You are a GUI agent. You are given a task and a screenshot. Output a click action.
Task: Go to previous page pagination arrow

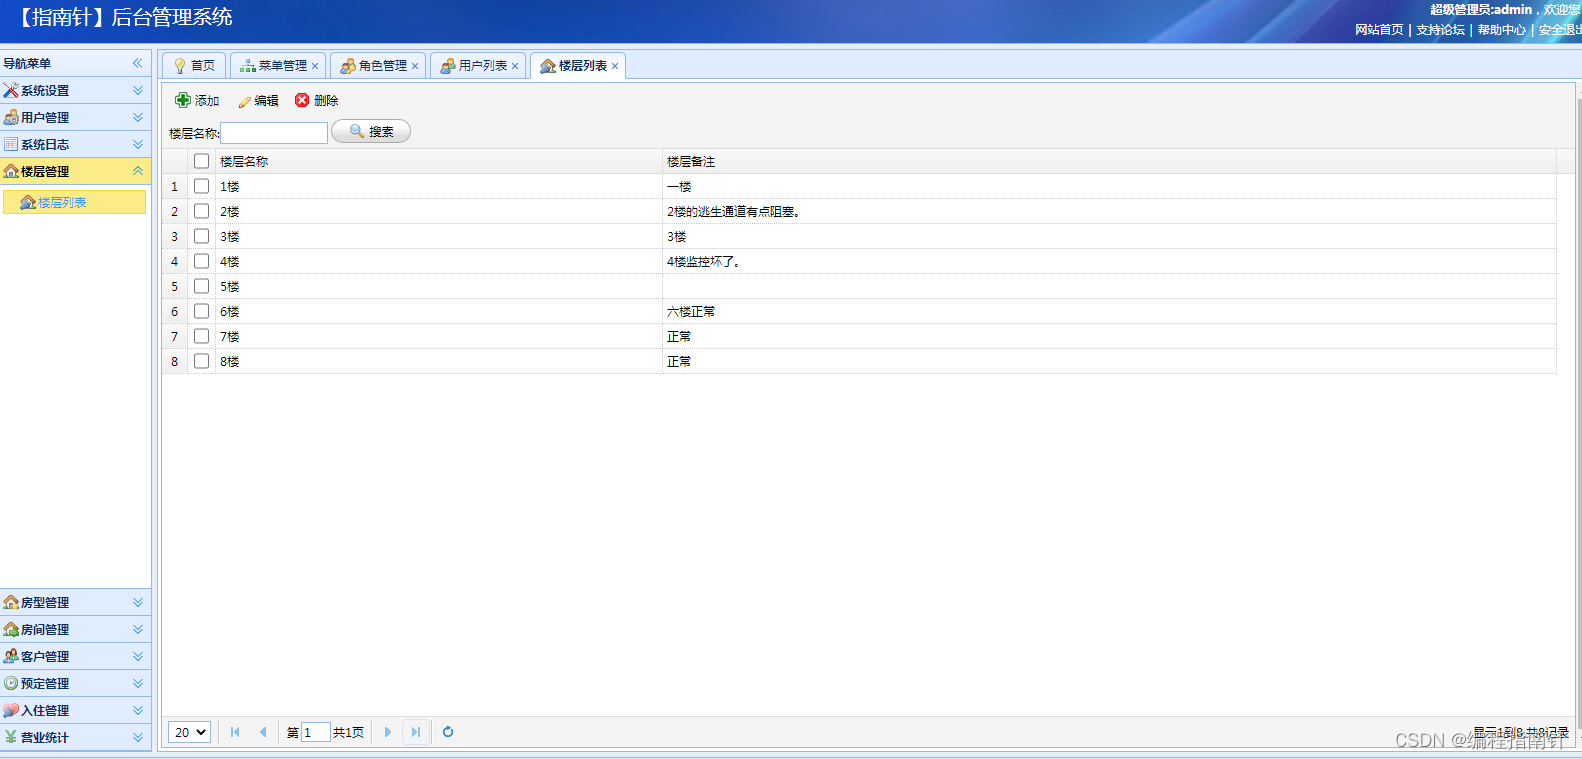click(x=263, y=732)
